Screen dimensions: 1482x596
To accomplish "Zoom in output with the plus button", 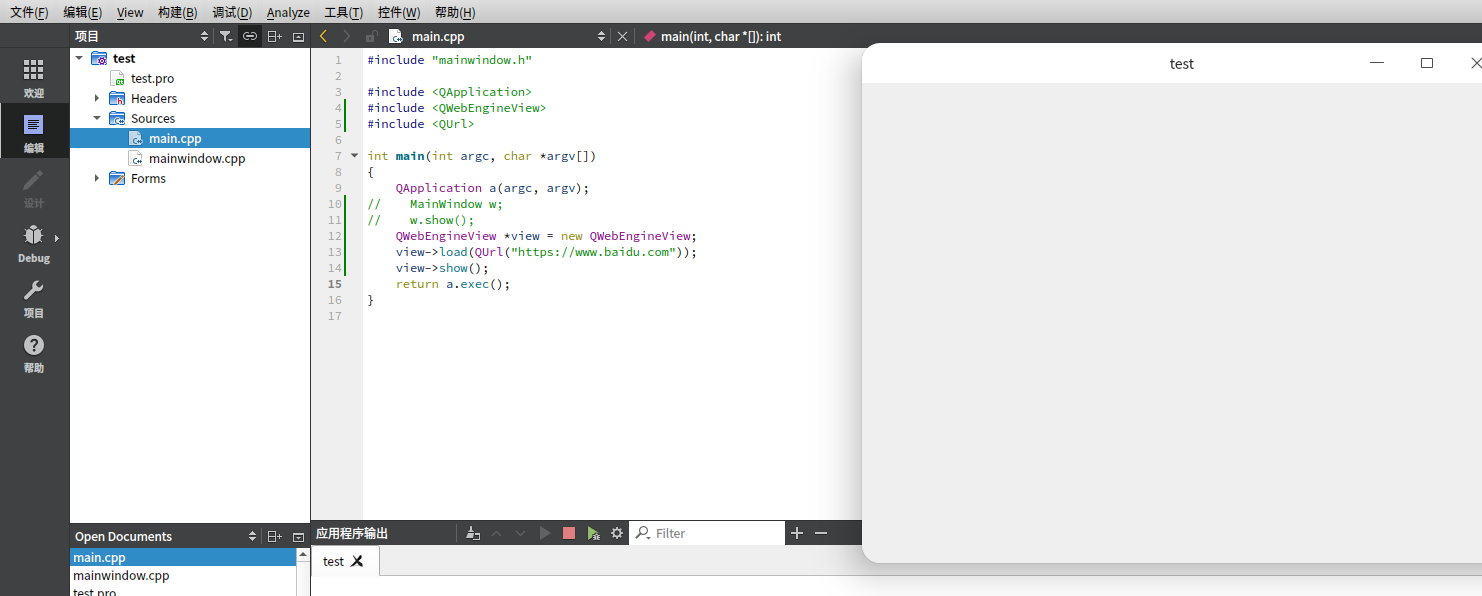I will tap(797, 533).
